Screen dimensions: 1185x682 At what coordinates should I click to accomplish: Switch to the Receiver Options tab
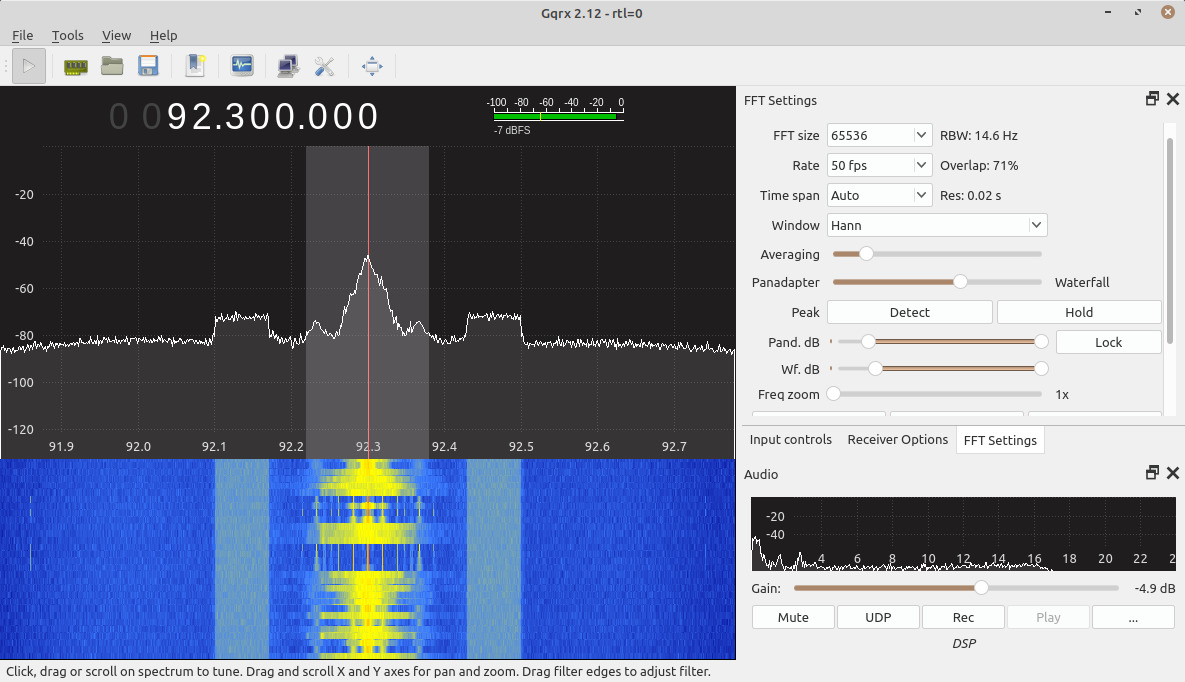pos(897,439)
